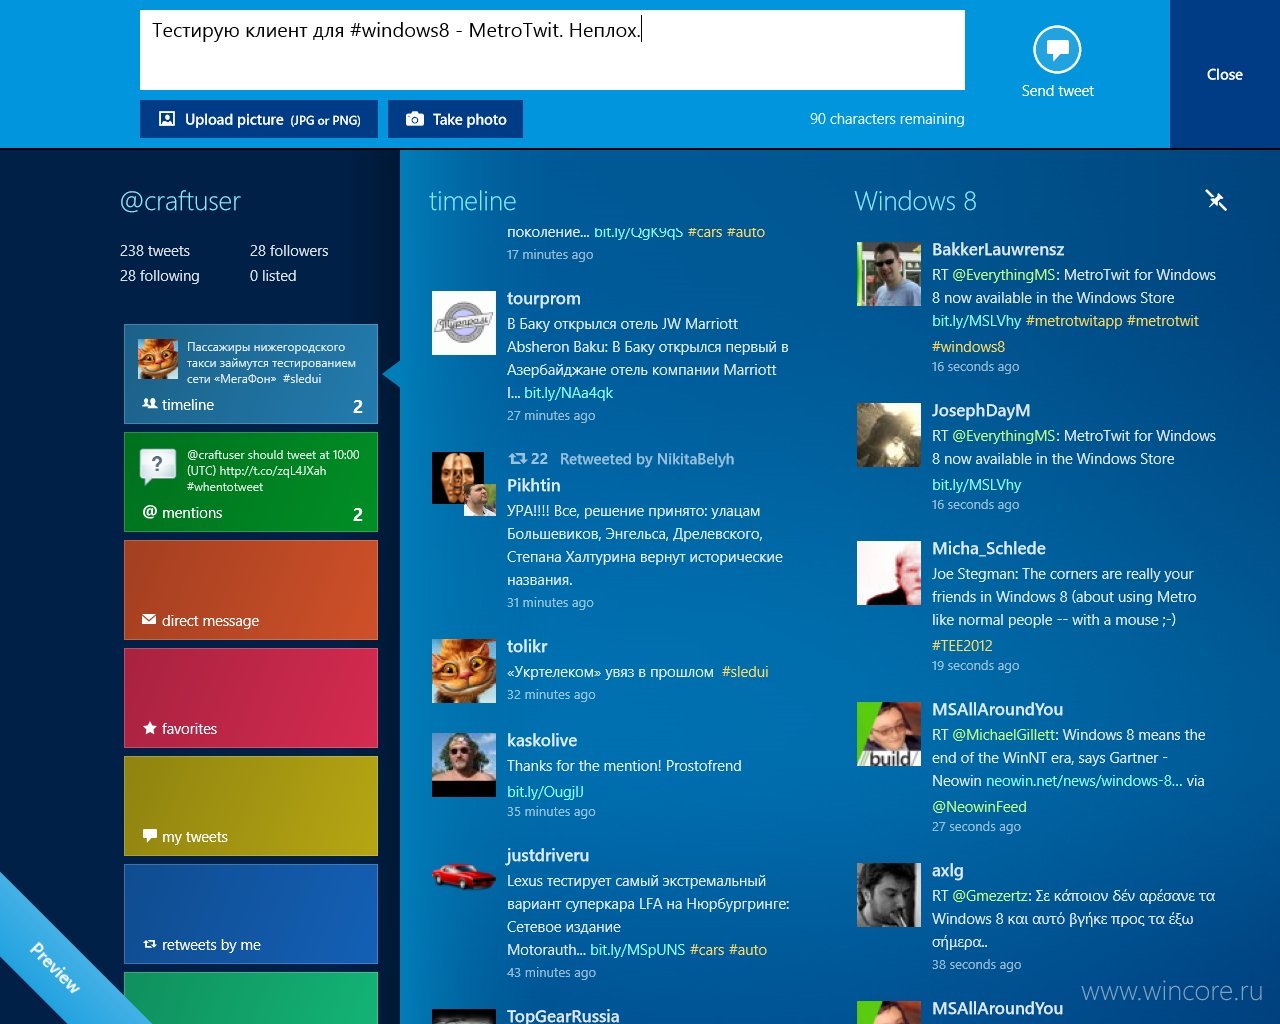Click the @craftuser profile heading

[180, 201]
